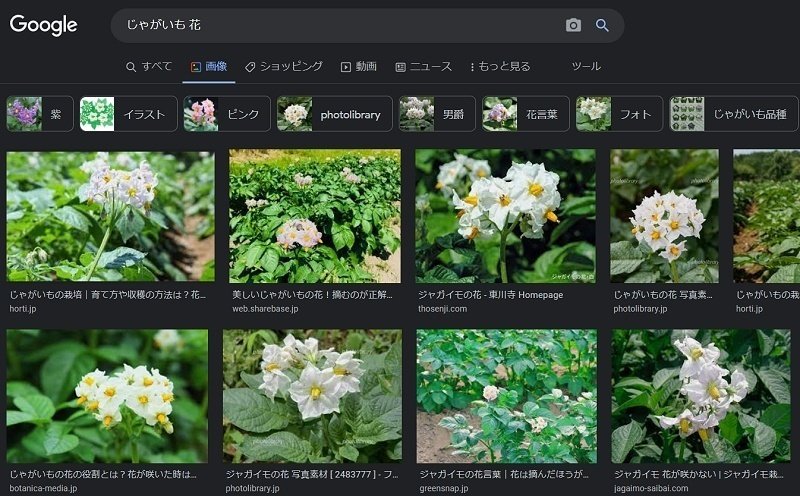Expand the もっと見る menu

500,66
